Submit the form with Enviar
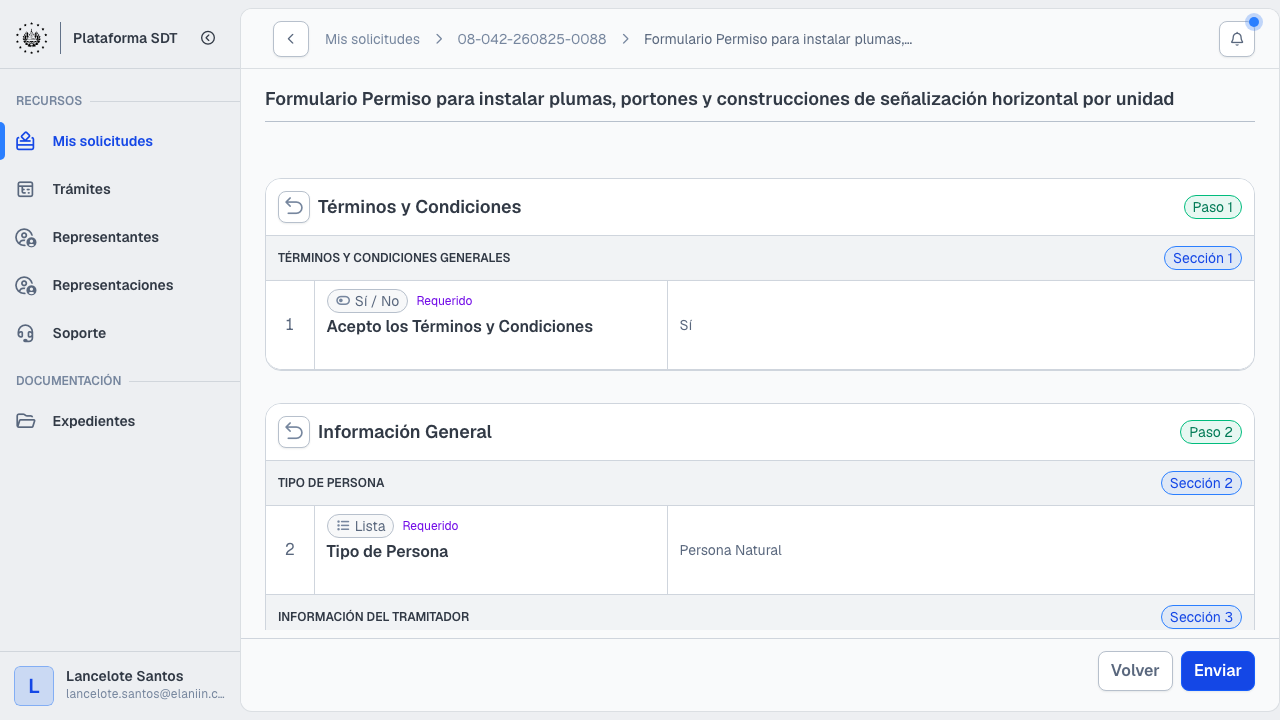Image resolution: width=1280 pixels, height=720 pixels. [x=1218, y=671]
